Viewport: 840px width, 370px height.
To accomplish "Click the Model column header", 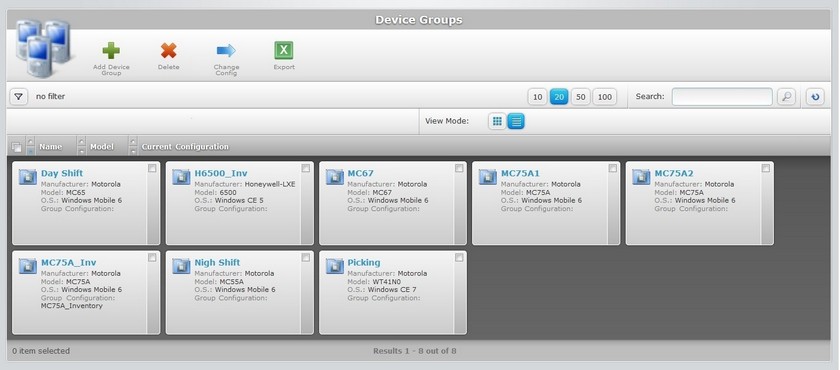I will pos(102,147).
